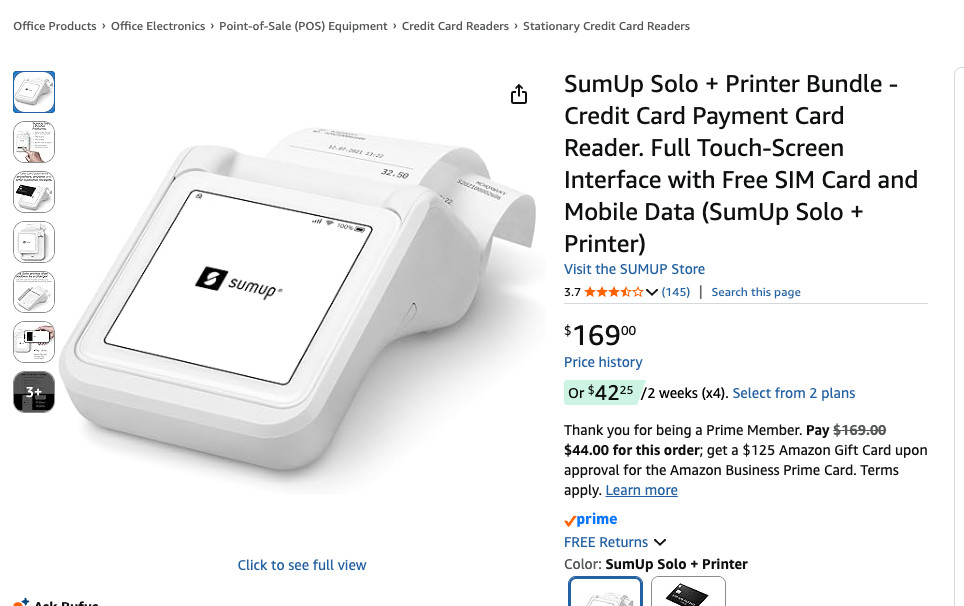Click the 3.7 star rating stars
Viewport: 964px width, 606px height.
pos(613,291)
